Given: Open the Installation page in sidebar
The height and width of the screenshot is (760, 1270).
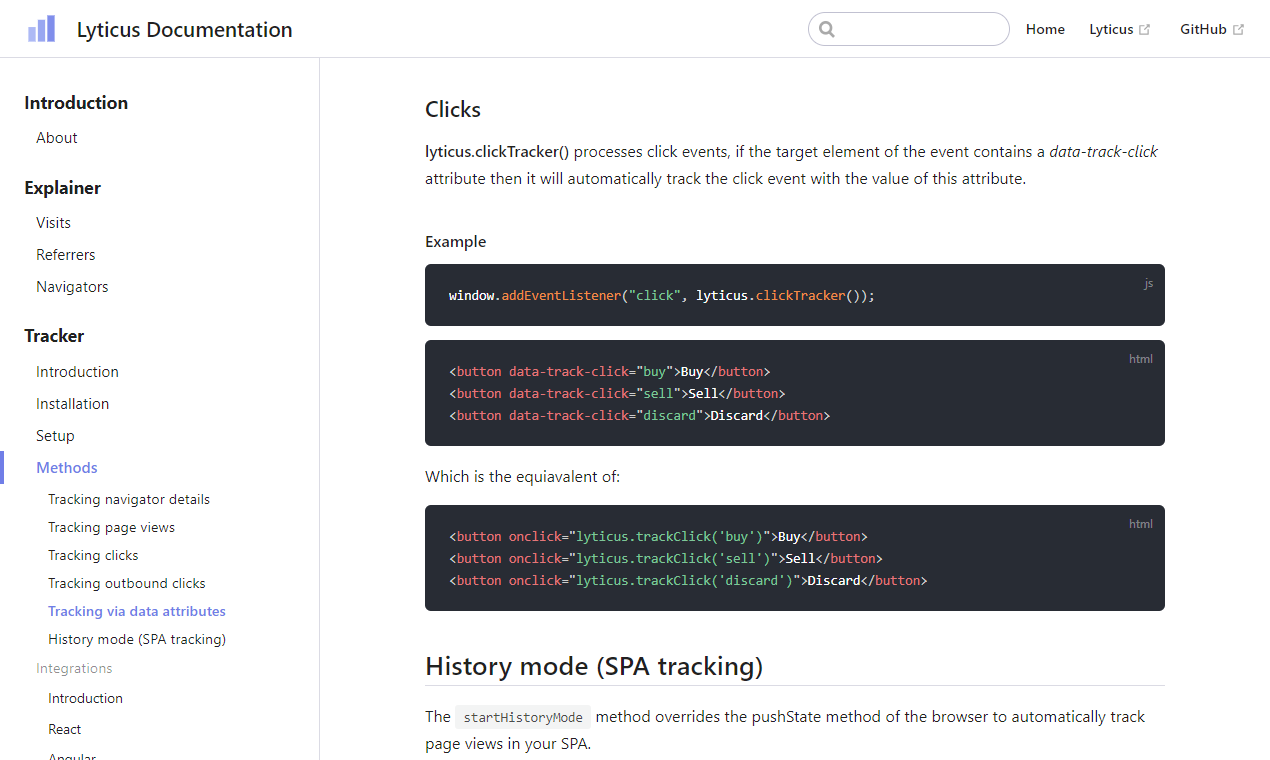Looking at the screenshot, I should (73, 404).
